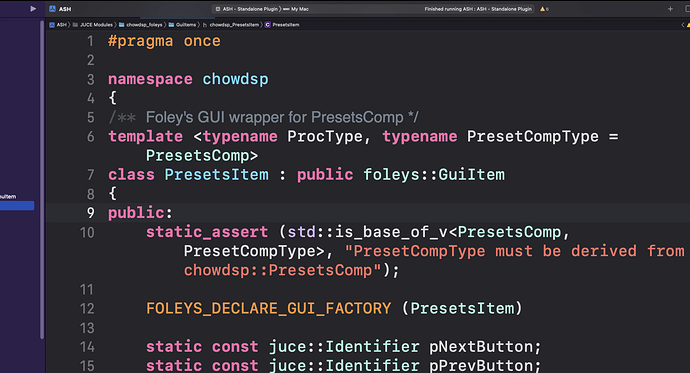The height and width of the screenshot is (373, 690).
Task: Click 'PresetCompType' on line 6
Action: pyautogui.click(x=532, y=137)
